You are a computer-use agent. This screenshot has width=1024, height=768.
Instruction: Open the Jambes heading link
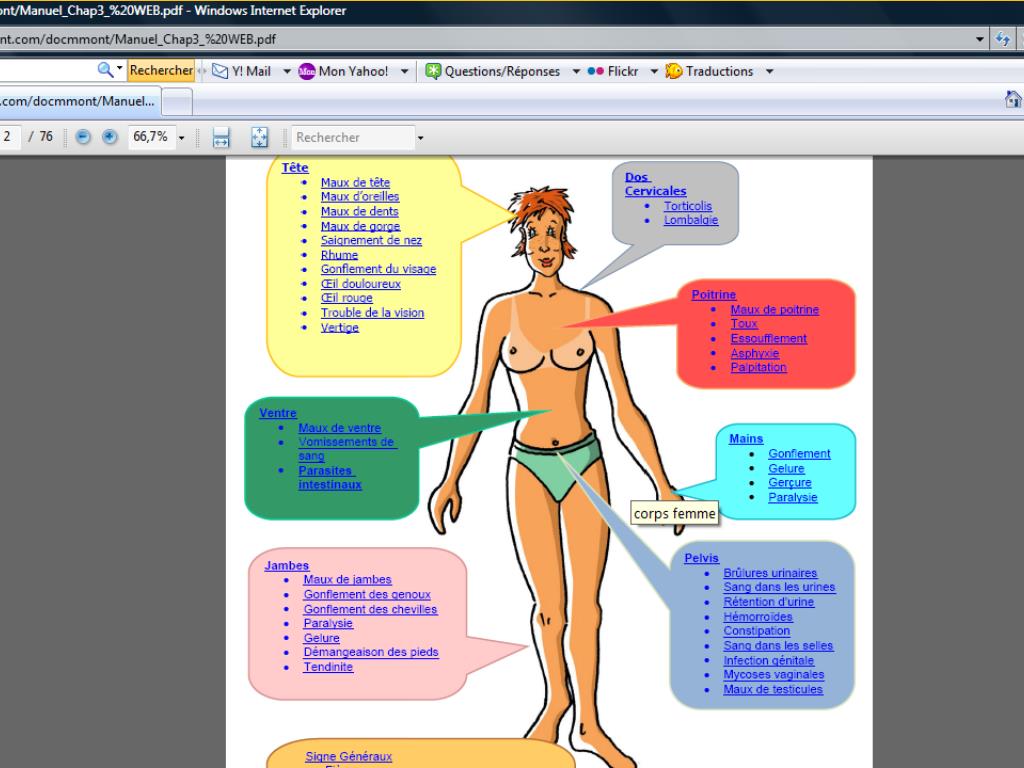pyautogui.click(x=287, y=566)
